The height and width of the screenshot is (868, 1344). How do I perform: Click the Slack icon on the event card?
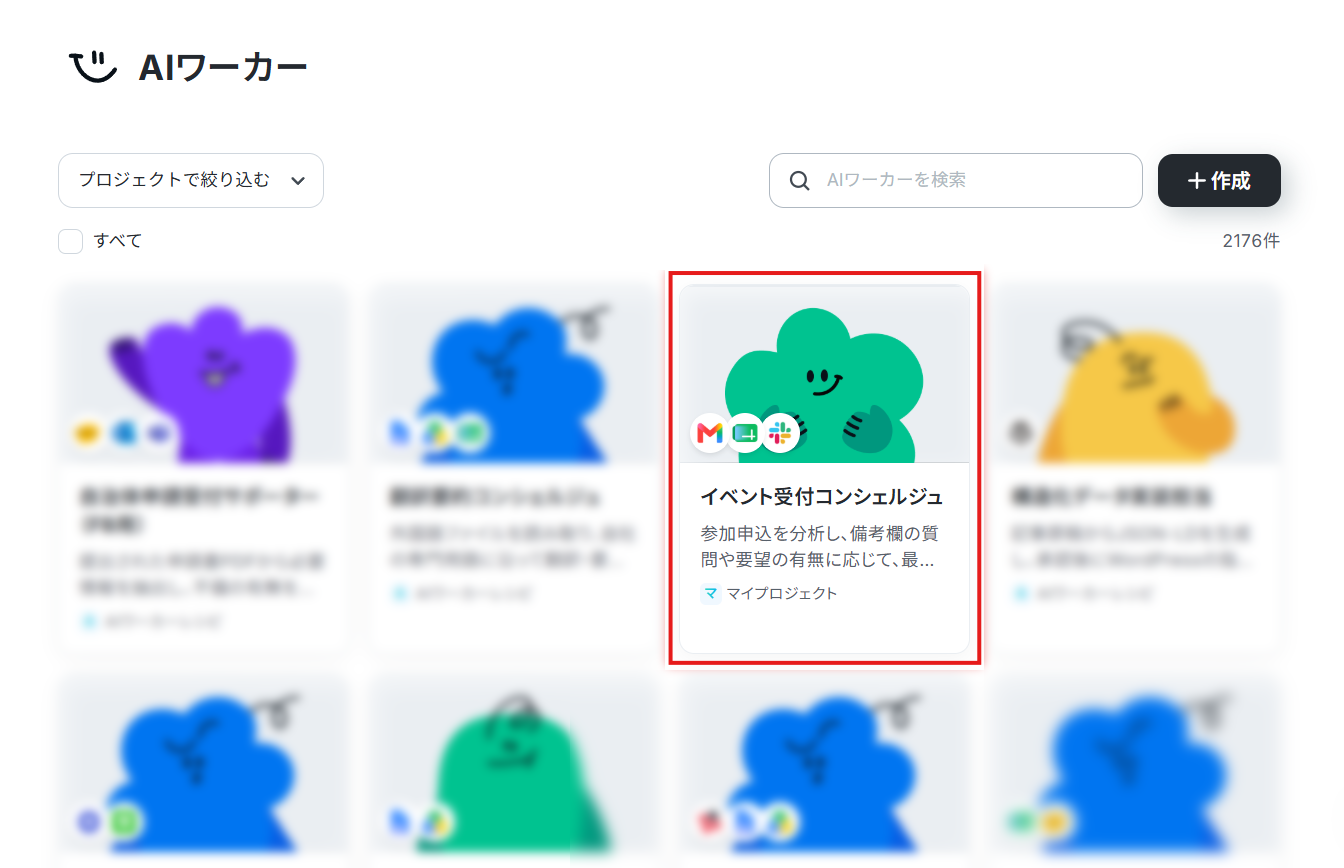pos(780,433)
